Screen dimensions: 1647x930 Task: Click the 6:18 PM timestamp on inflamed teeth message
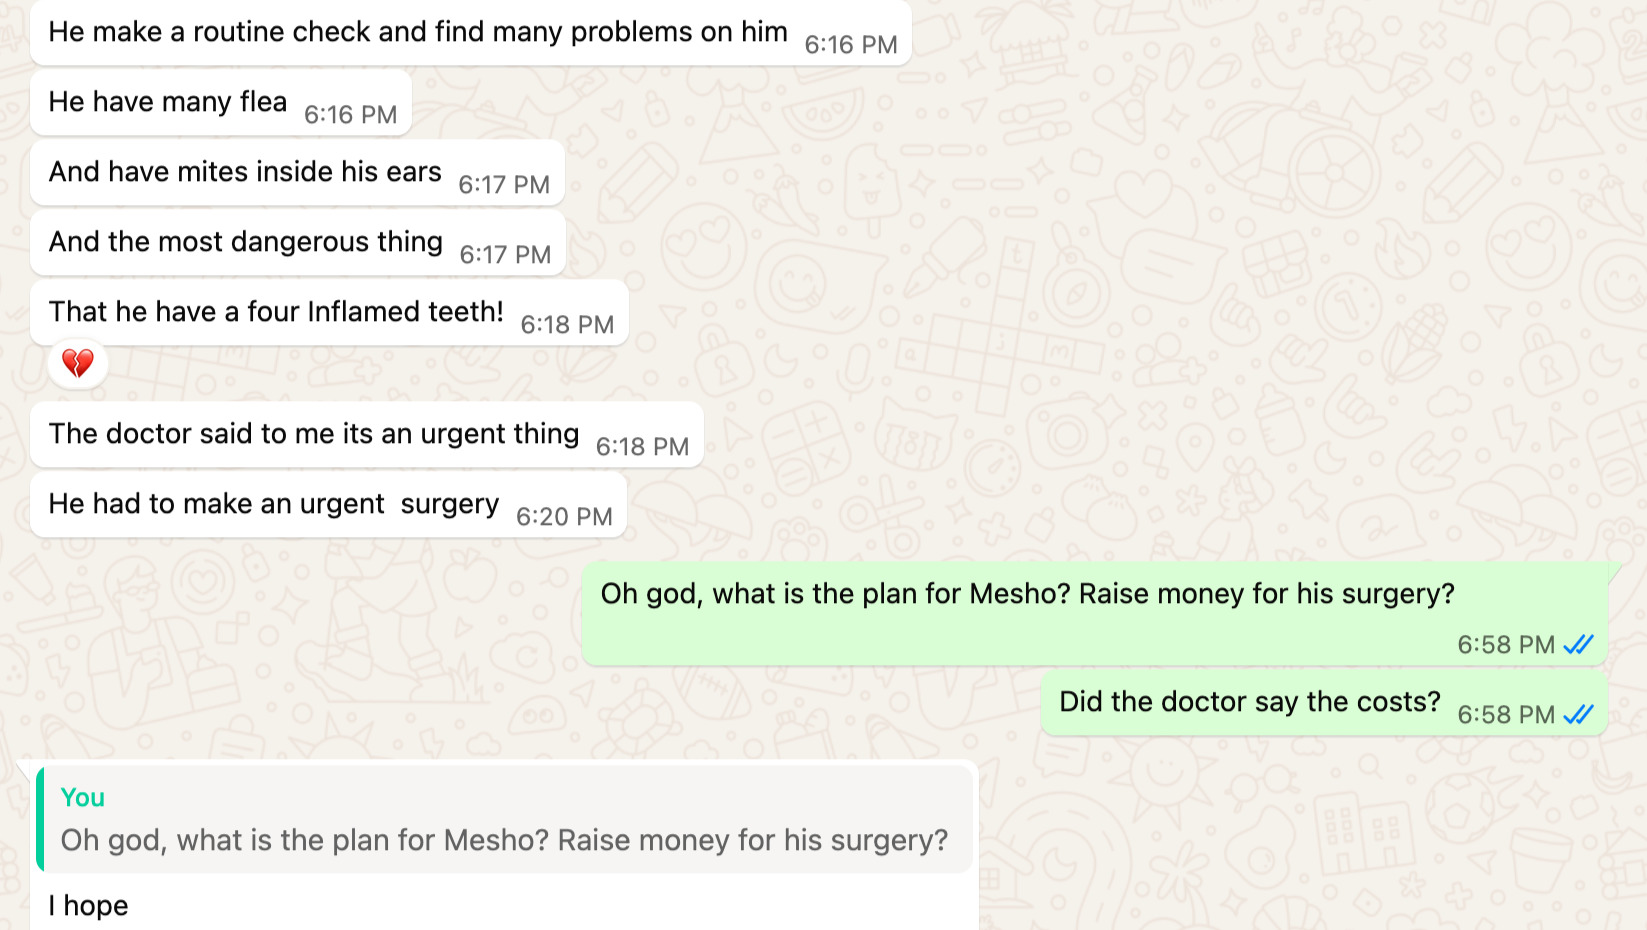567,325
